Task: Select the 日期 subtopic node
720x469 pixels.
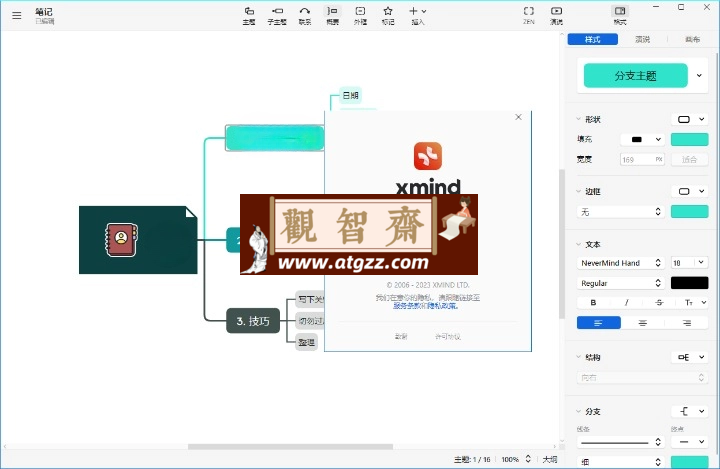Action: point(350,95)
